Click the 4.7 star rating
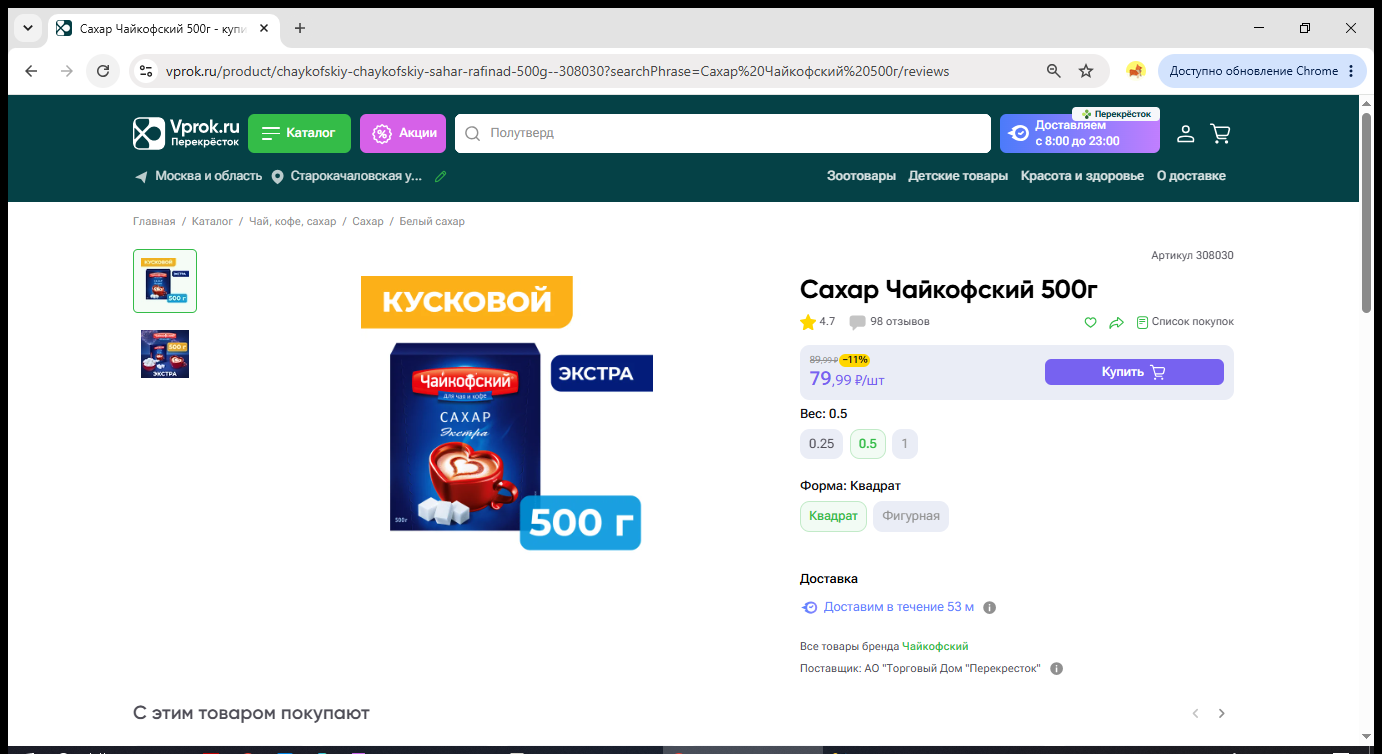The width and height of the screenshot is (1382, 754). 818,322
